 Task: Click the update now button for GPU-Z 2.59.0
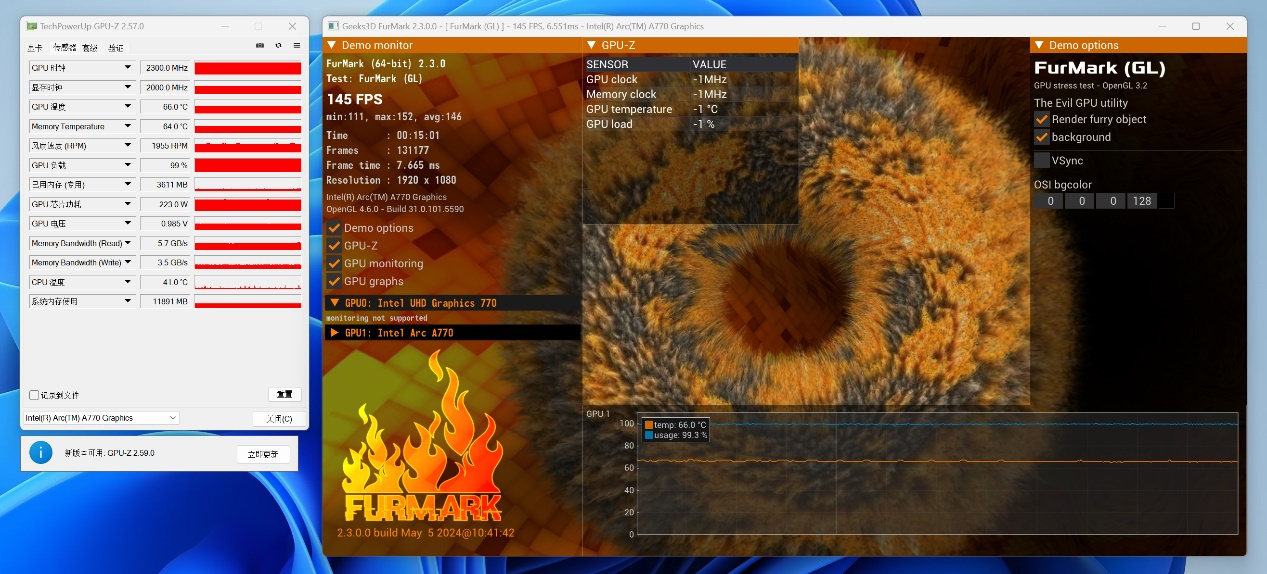(x=264, y=454)
